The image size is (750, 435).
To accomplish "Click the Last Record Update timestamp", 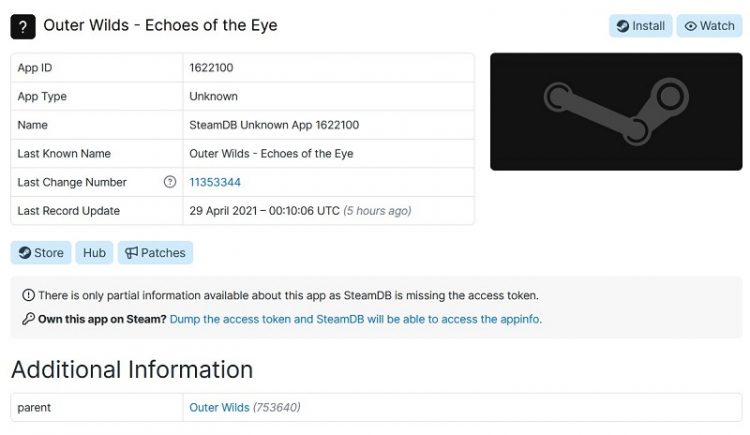I will pos(264,211).
